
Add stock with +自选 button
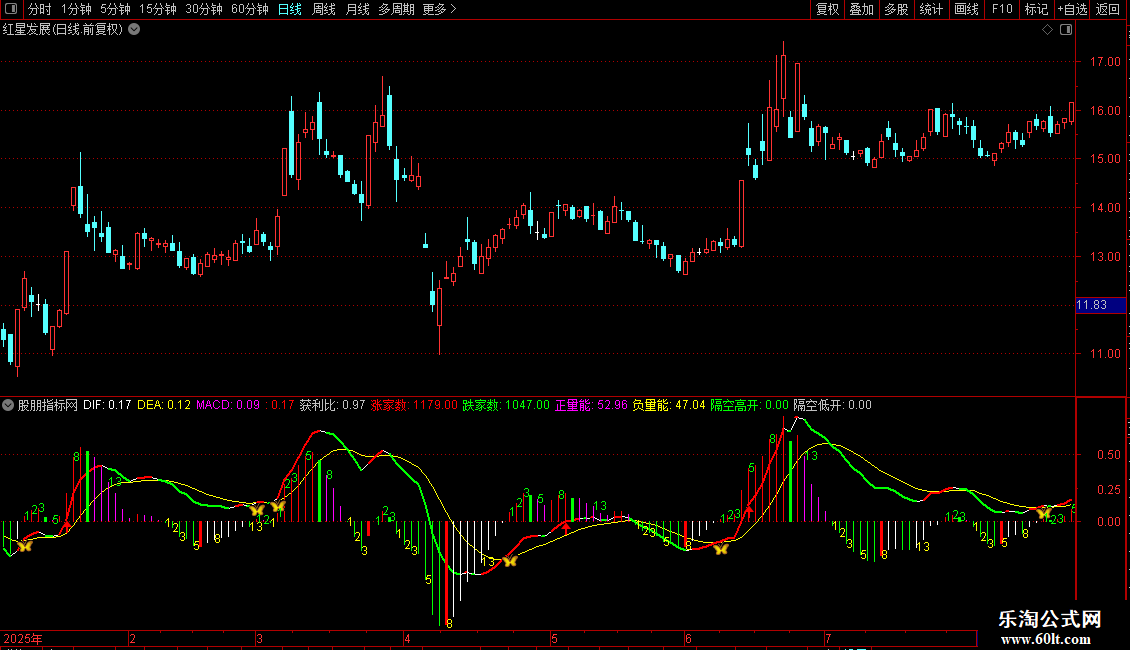1072,9
